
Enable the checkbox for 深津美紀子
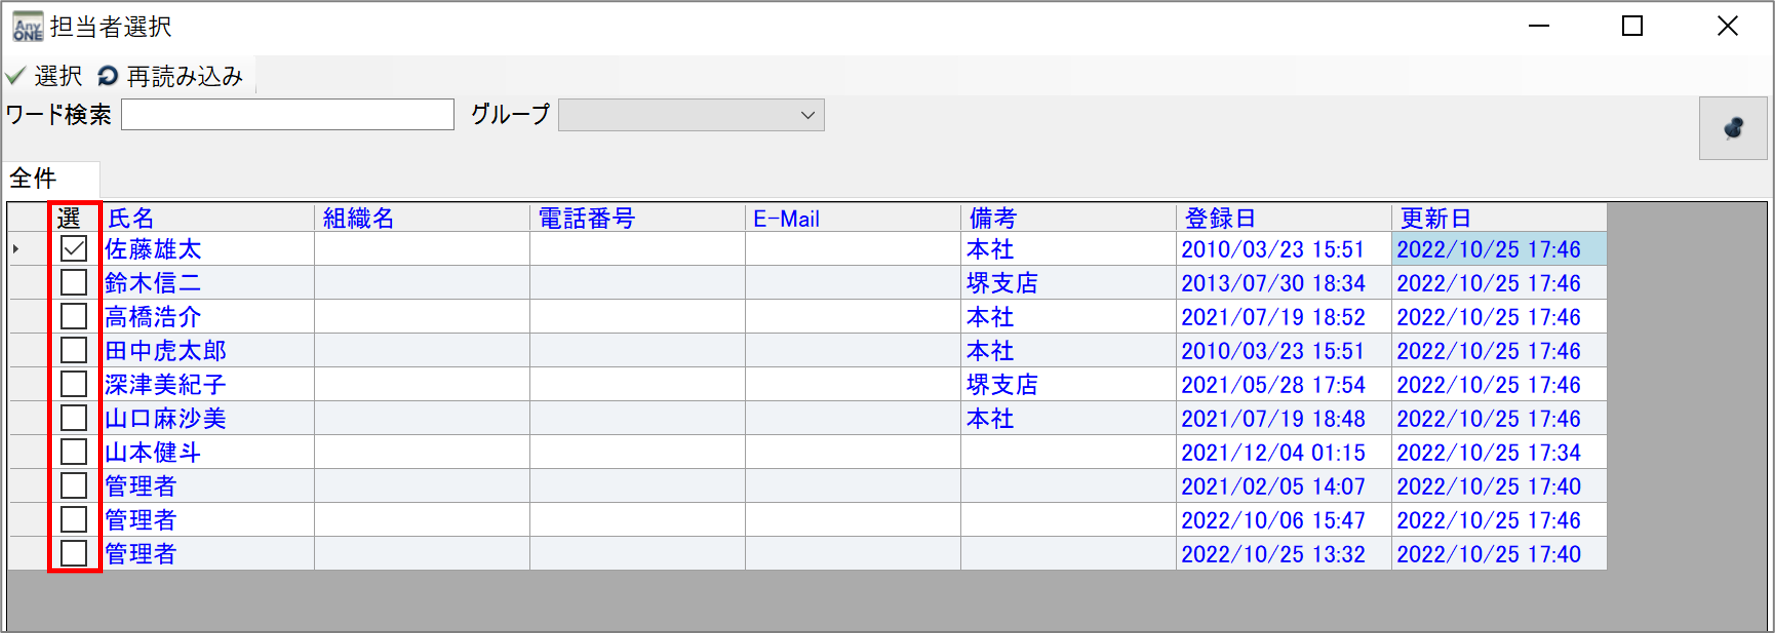pos(74,384)
